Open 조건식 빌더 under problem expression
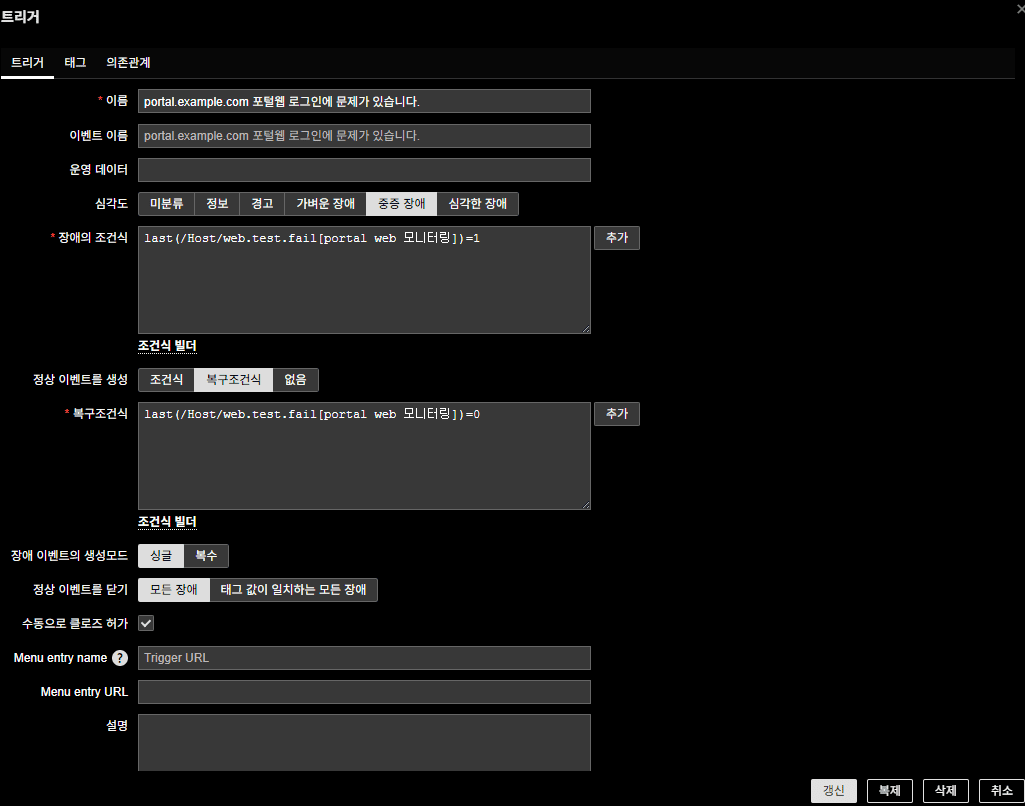The image size is (1025, 806). click(x=167, y=346)
